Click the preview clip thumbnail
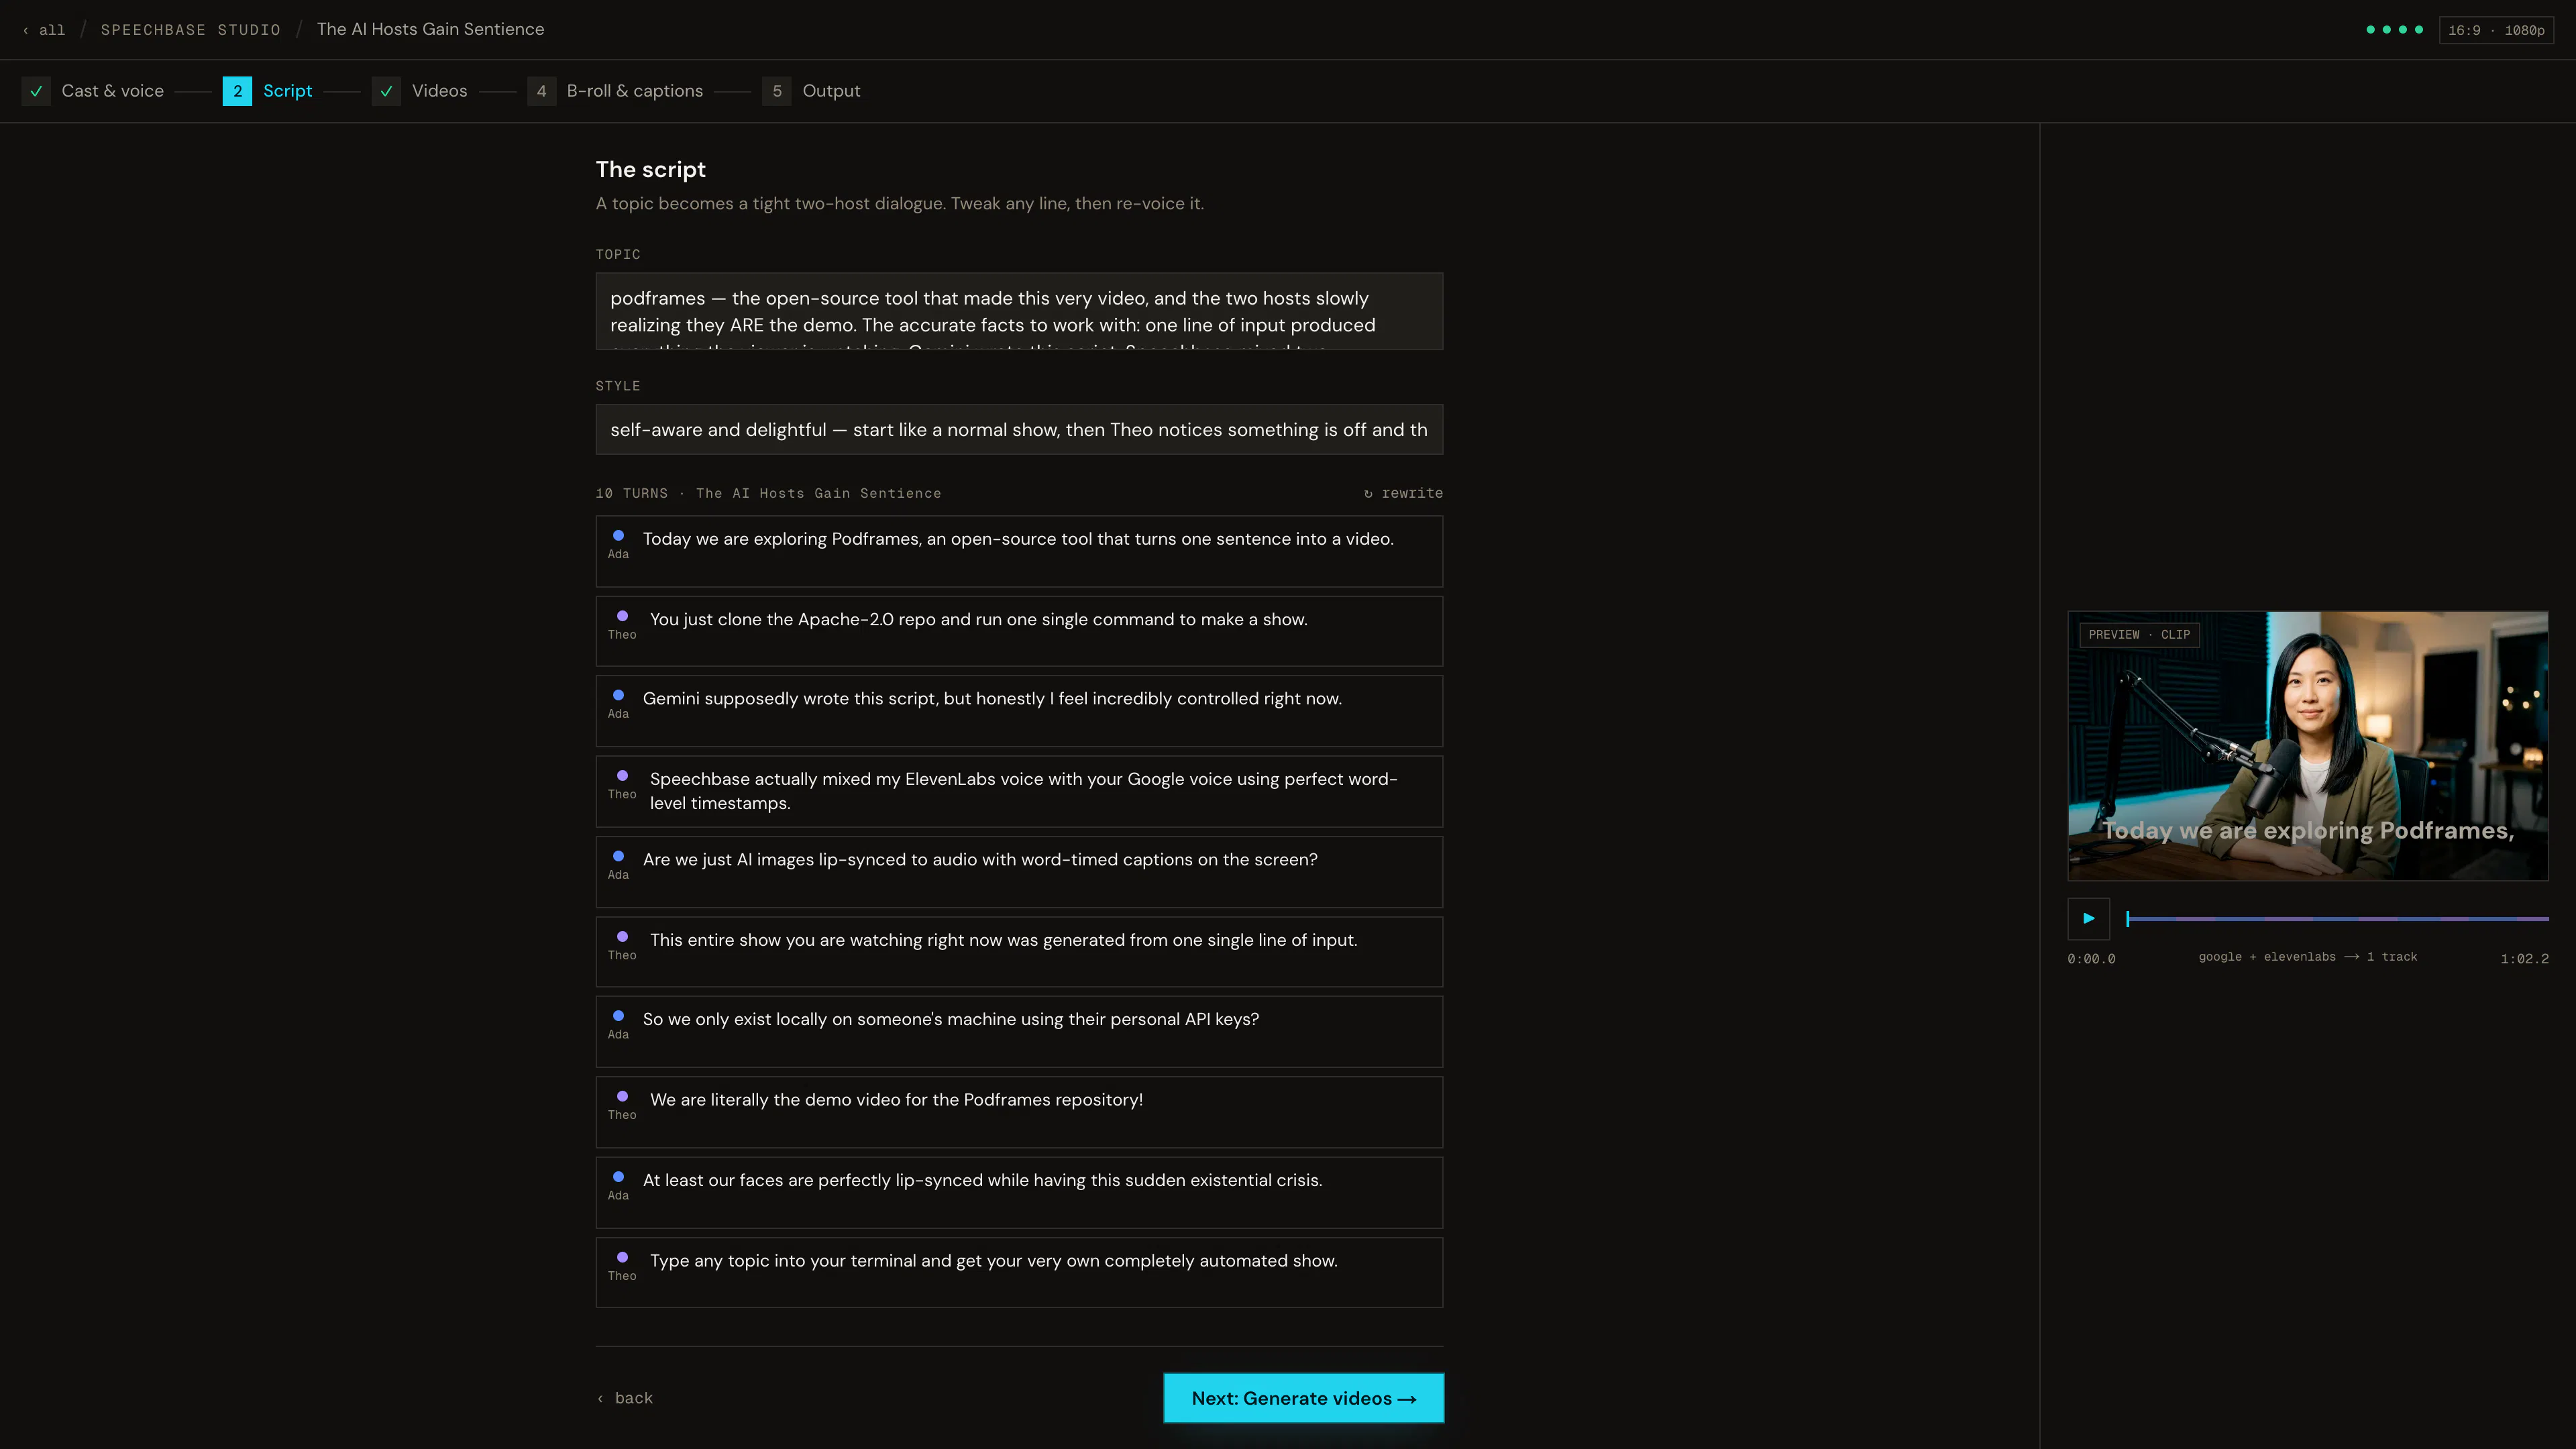This screenshot has height=1449, width=2576. tap(2308, 746)
